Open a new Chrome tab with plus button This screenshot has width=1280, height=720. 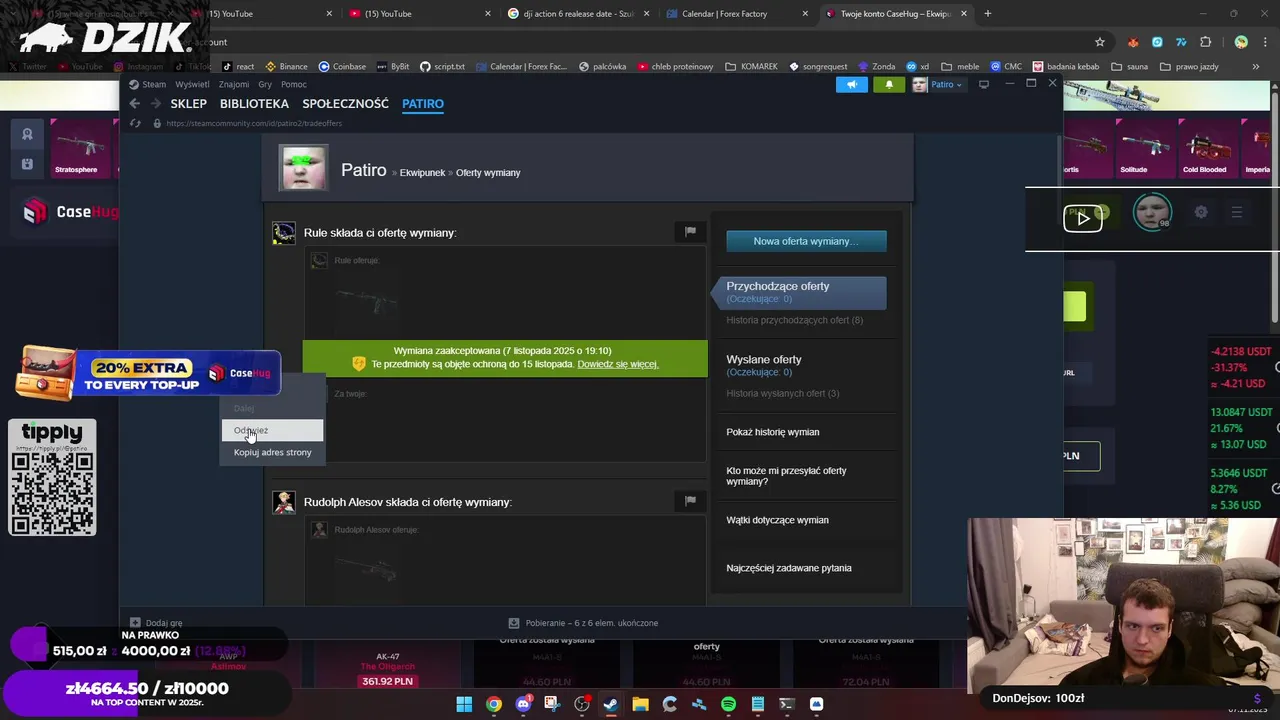(988, 13)
